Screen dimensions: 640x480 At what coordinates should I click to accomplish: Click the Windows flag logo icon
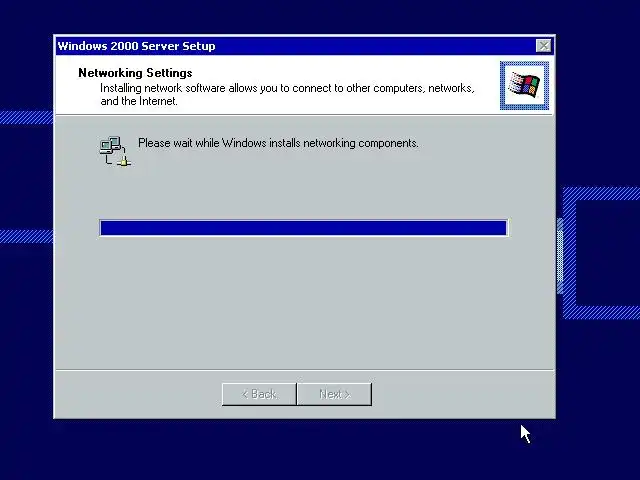pyautogui.click(x=524, y=86)
